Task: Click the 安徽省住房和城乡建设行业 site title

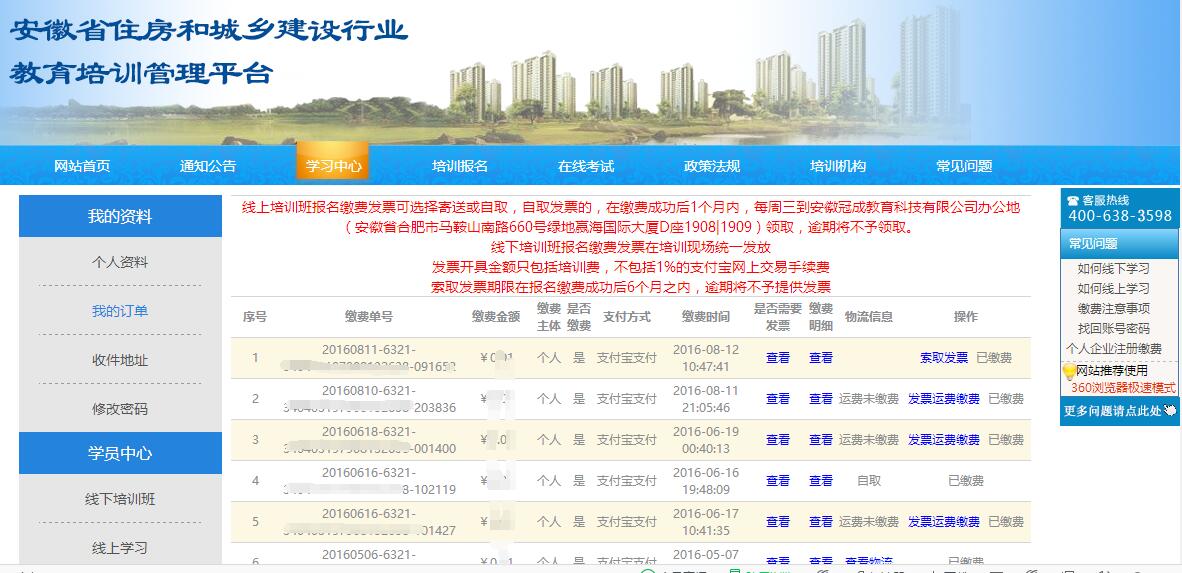Action: click(x=209, y=30)
